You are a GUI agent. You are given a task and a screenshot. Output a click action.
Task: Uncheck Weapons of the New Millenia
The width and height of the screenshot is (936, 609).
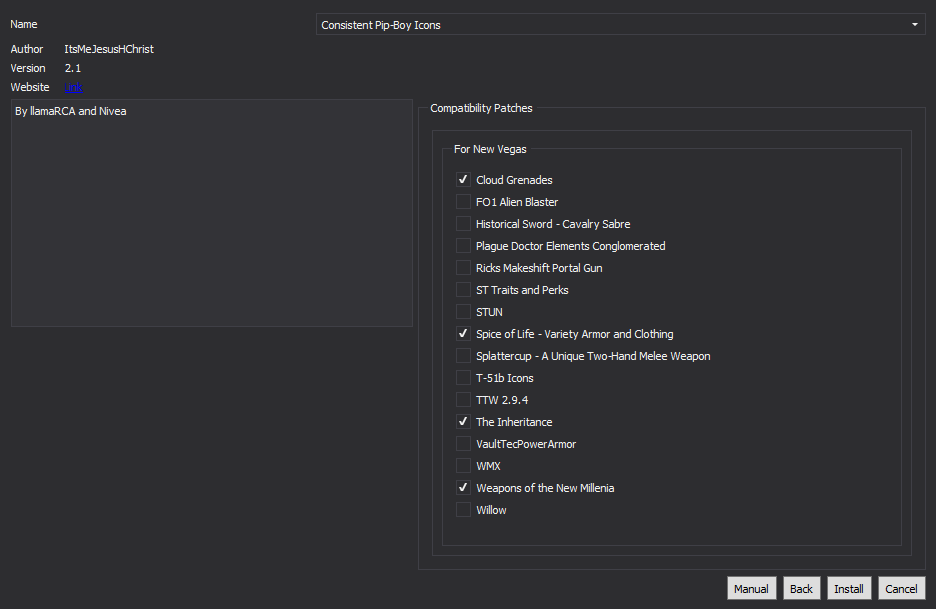tap(463, 488)
